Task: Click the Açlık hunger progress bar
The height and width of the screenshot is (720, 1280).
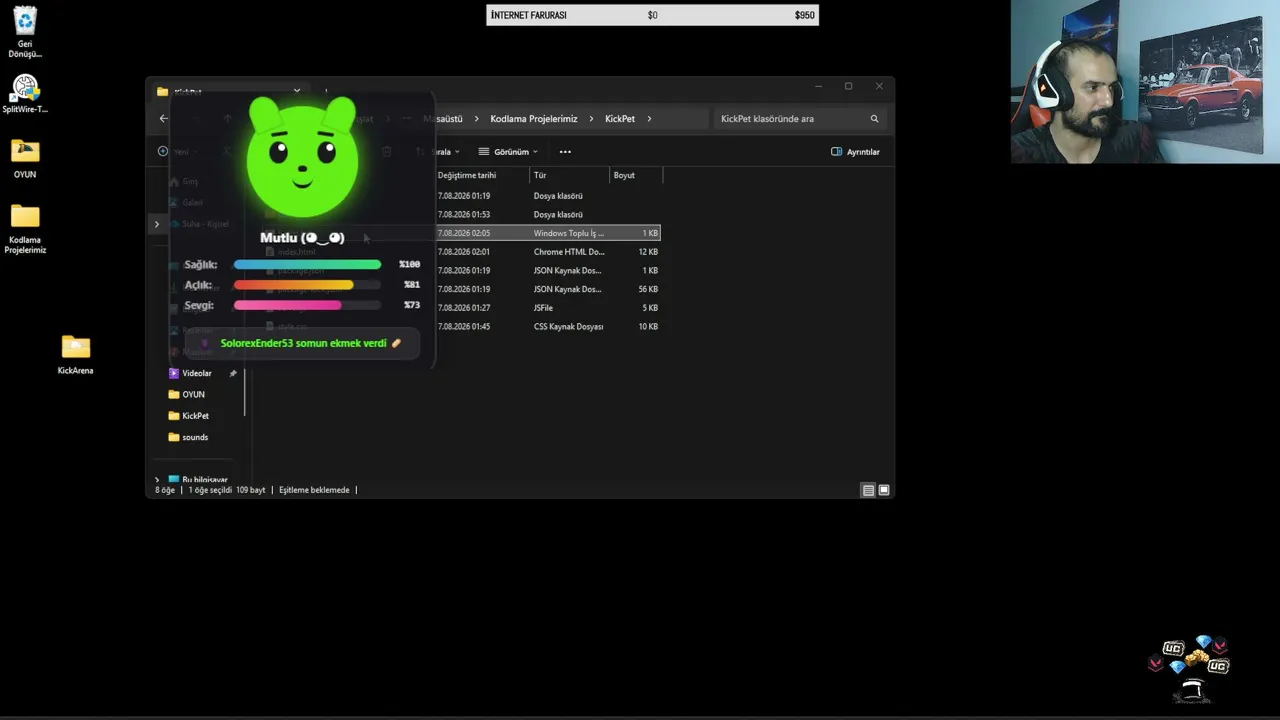Action: tap(307, 285)
